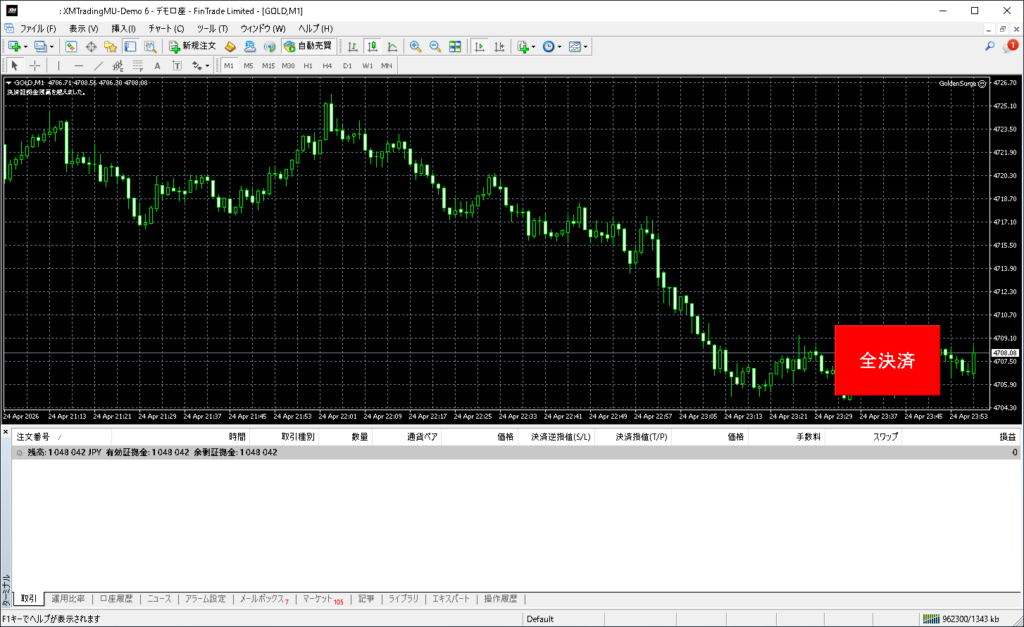This screenshot has width=1024, height=627.
Task: Select the vertical line drawing tool
Action: (58, 65)
